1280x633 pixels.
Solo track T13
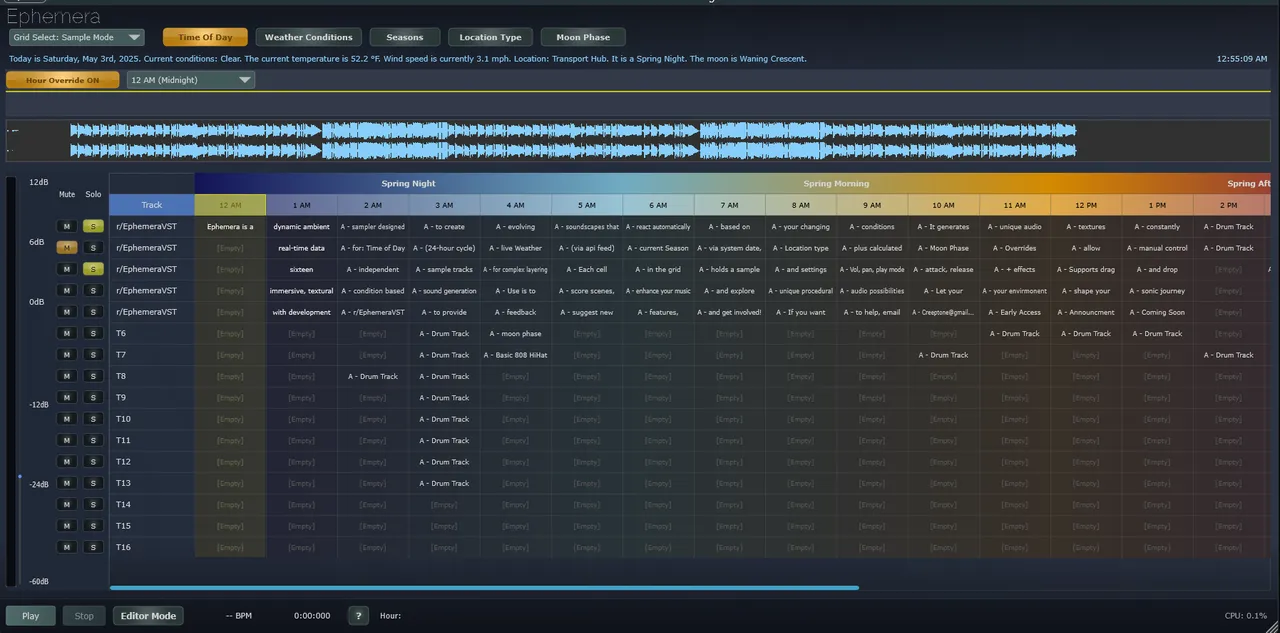tap(93, 483)
